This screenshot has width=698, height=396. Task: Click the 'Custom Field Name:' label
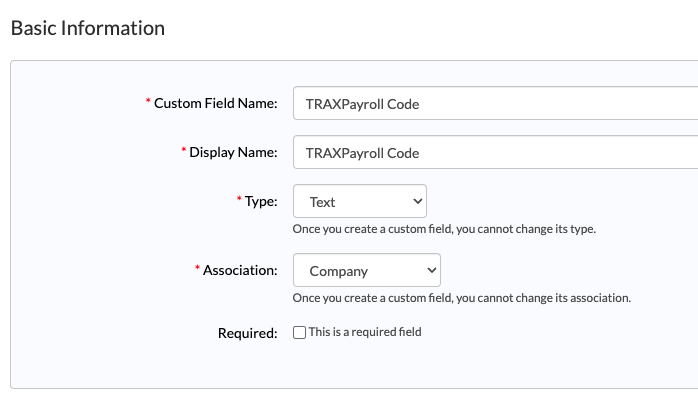point(215,103)
